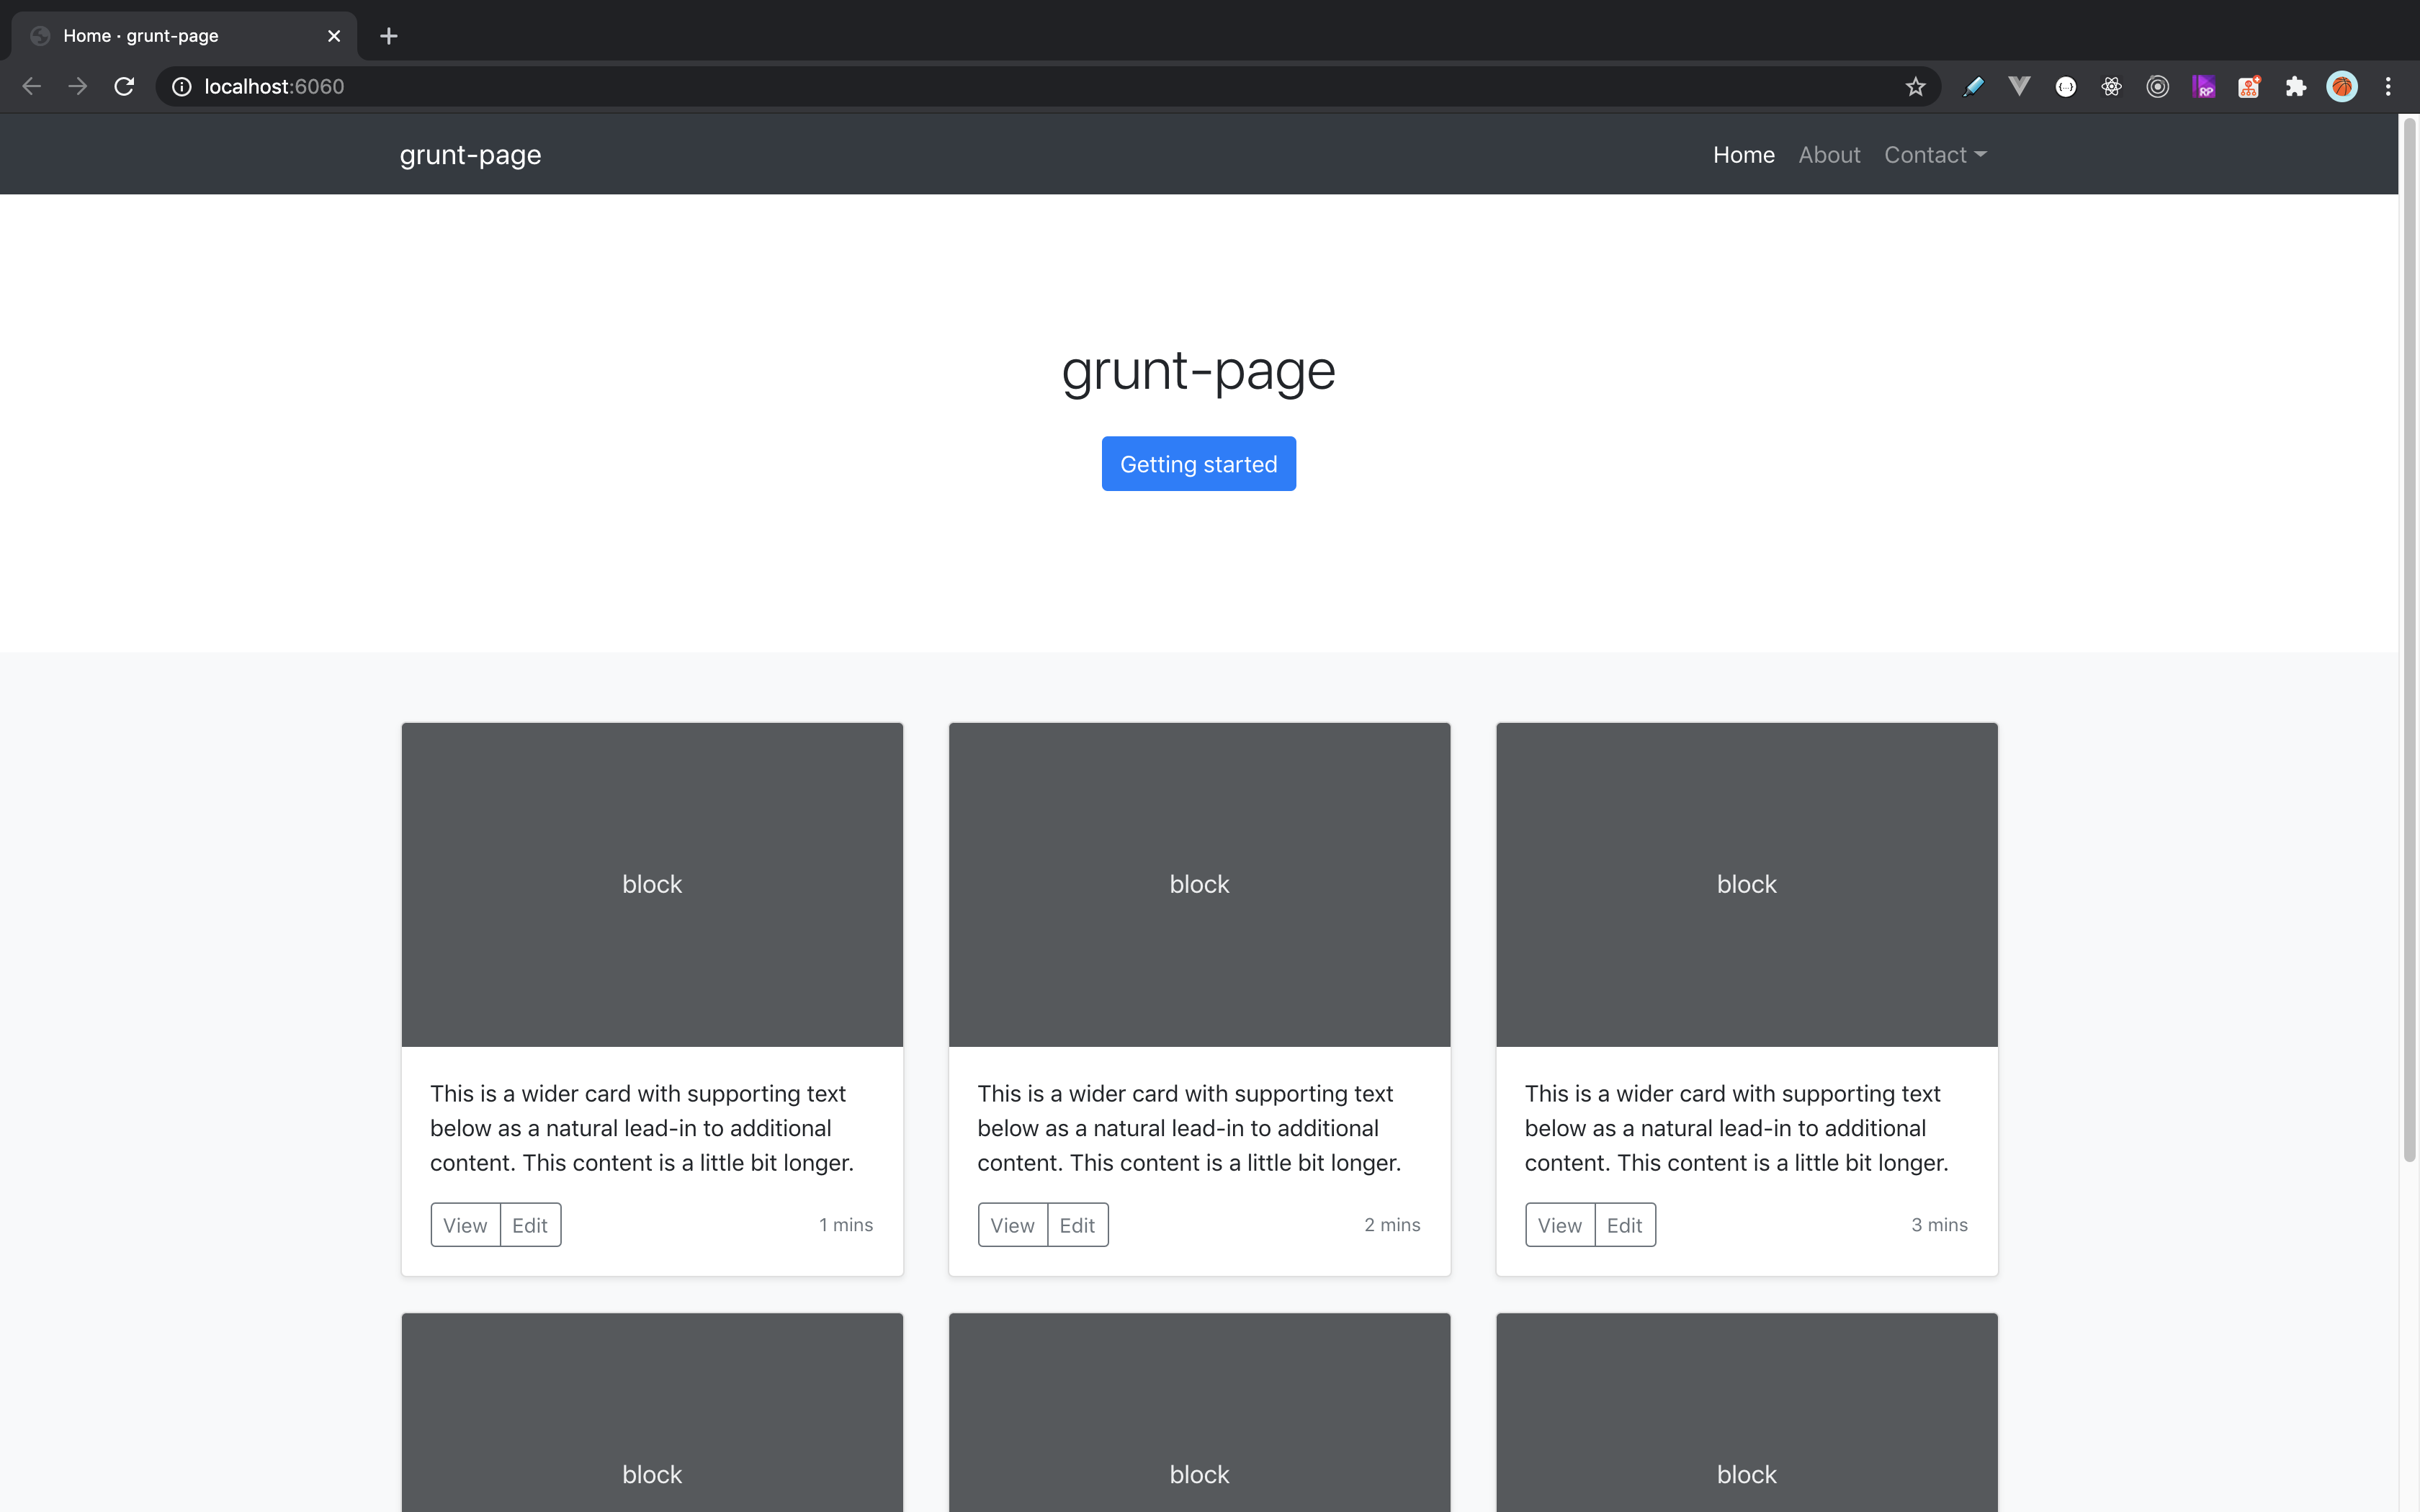The image size is (2420, 1512).
Task: Go to Home in the navbar
Action: (1743, 155)
